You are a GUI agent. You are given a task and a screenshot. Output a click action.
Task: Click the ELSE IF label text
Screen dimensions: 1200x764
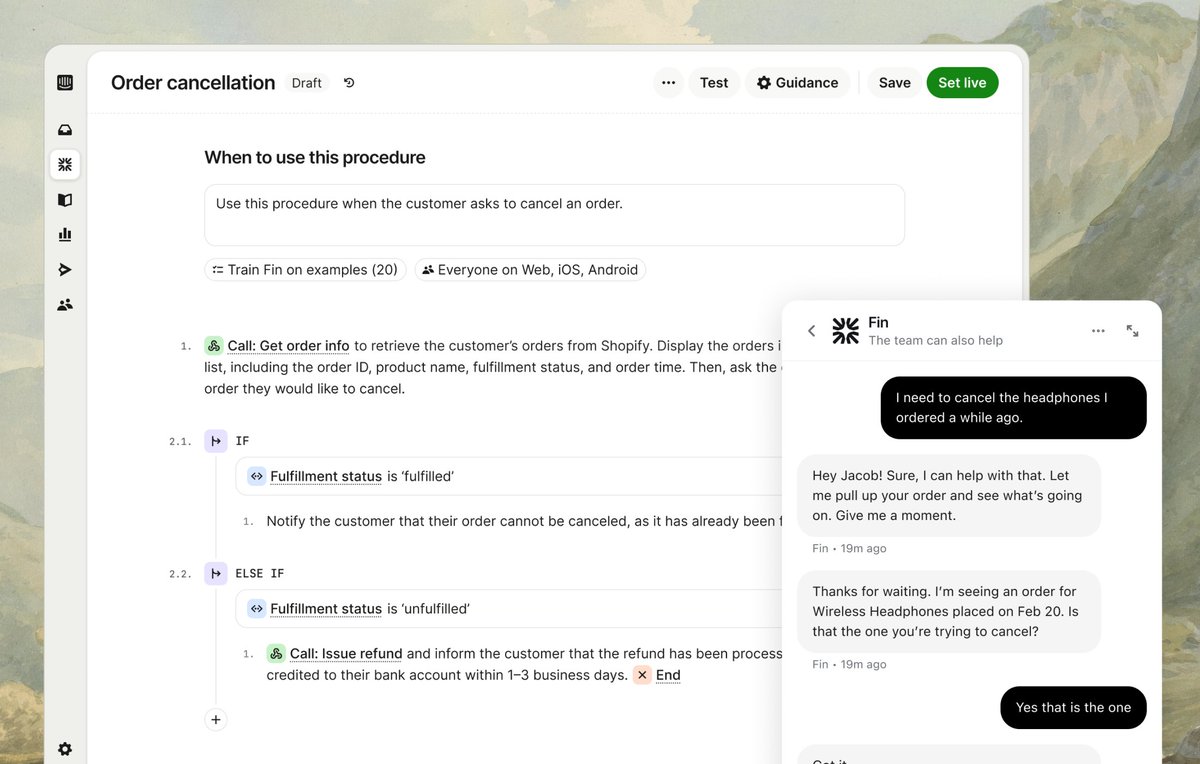click(259, 574)
